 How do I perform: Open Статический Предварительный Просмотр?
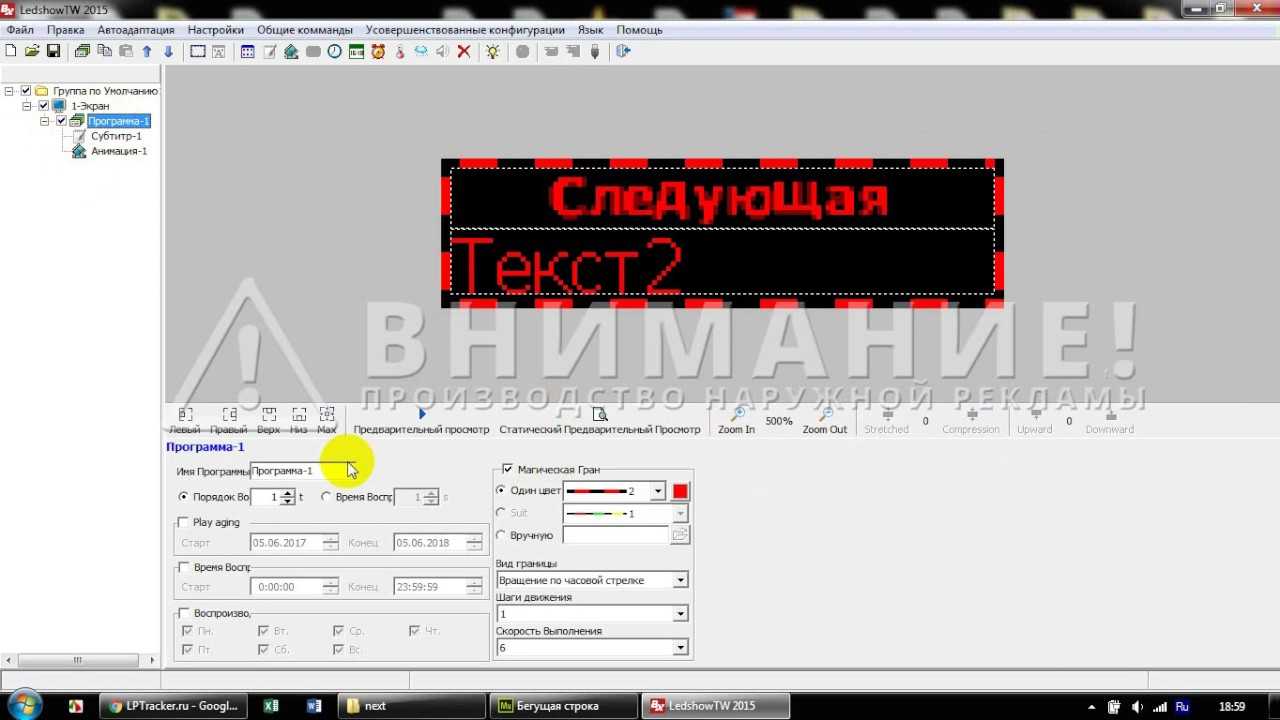pos(600,421)
